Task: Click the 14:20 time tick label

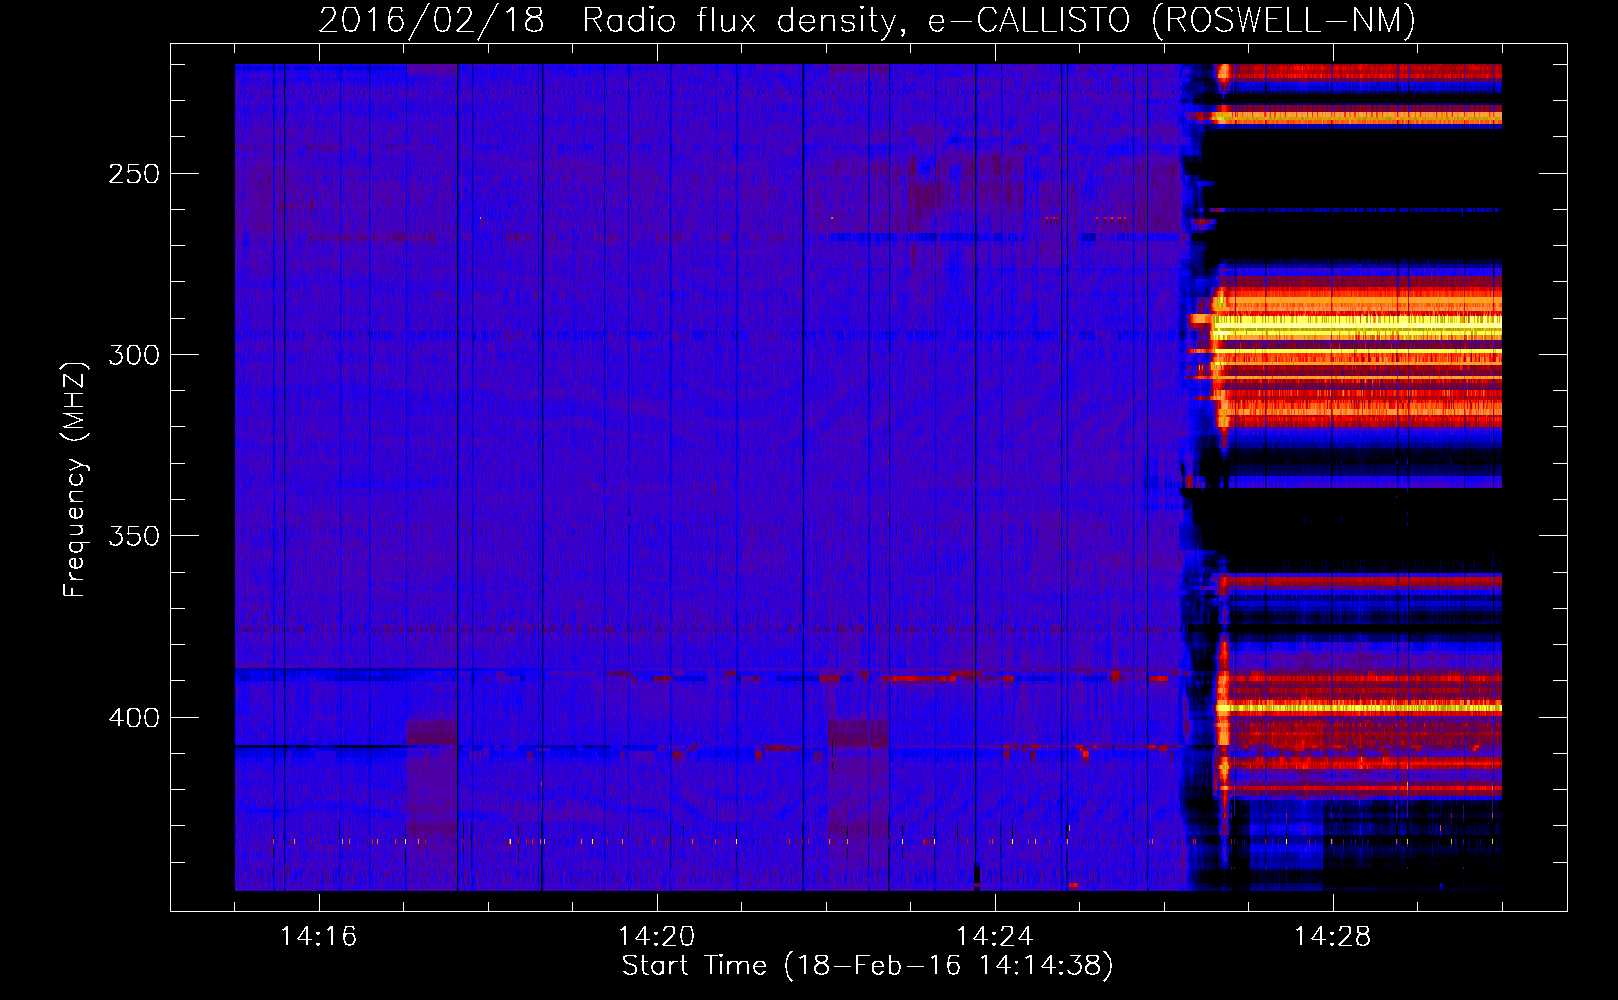Action: 656,936
